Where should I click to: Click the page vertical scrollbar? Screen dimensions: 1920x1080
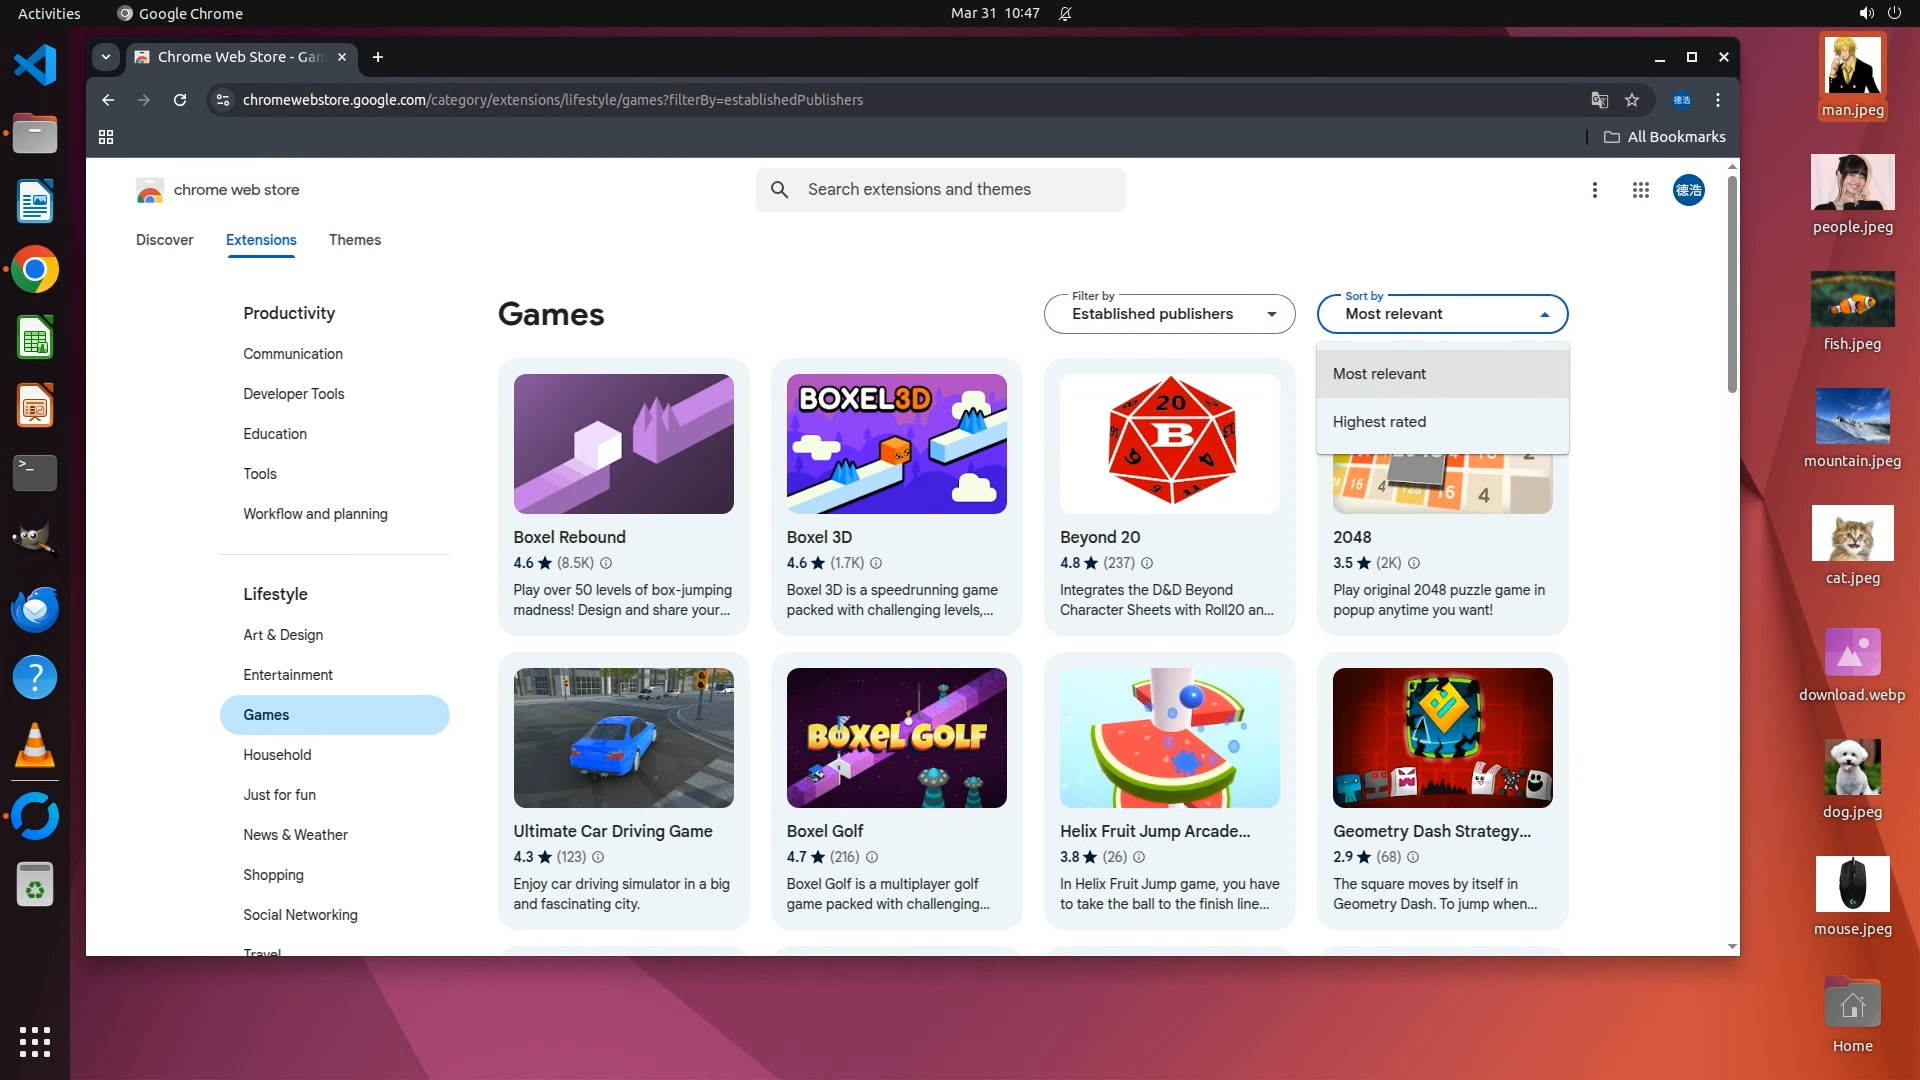click(x=1732, y=285)
